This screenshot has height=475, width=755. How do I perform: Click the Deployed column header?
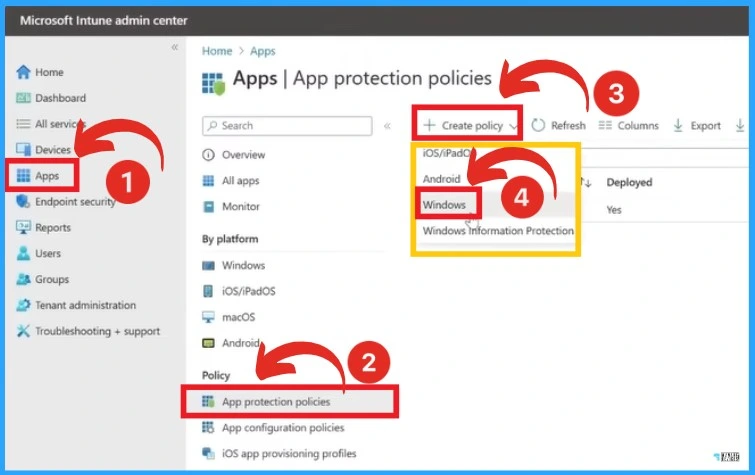(629, 182)
